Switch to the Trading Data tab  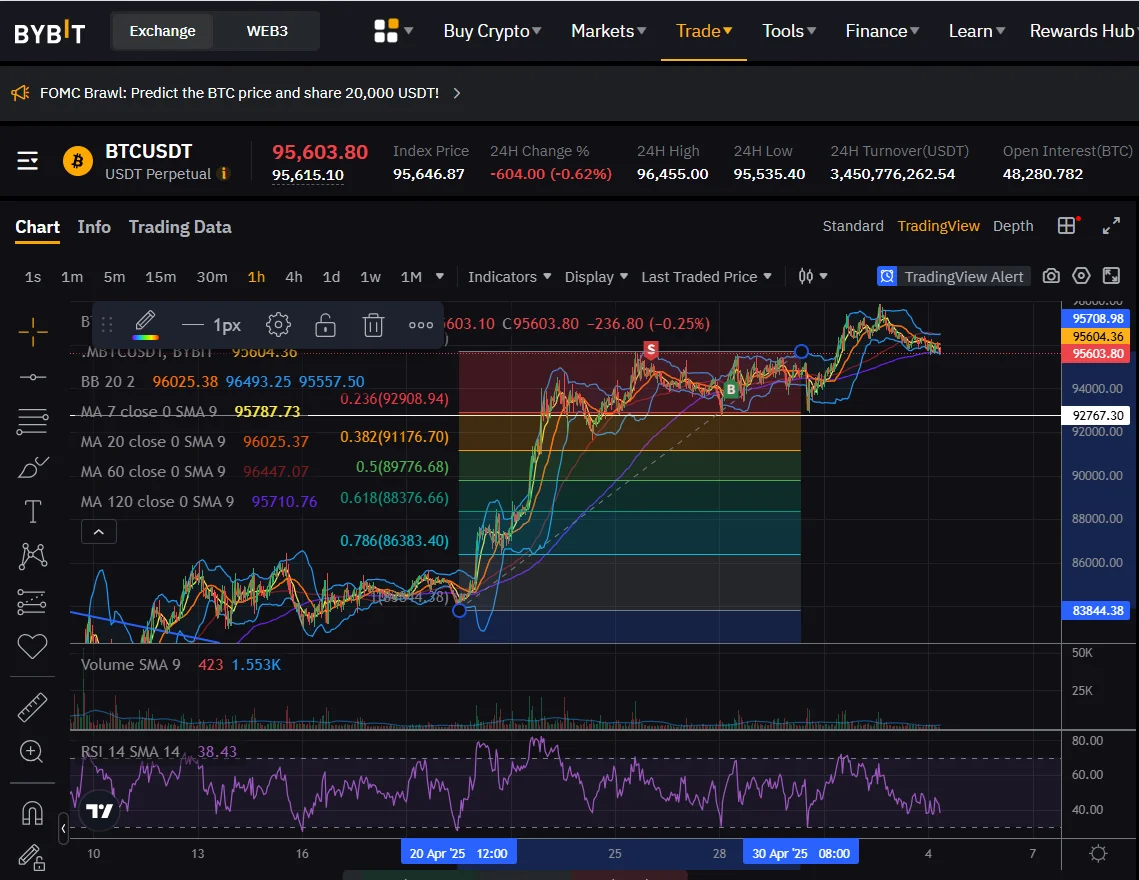point(180,227)
